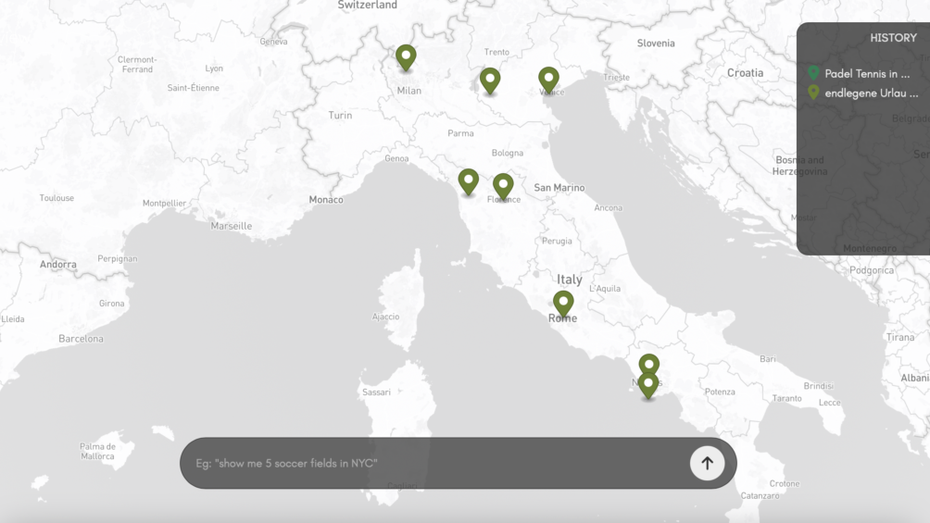930x523 pixels.
Task: Open the map pin between Milan and Venice
Action: 489,80
